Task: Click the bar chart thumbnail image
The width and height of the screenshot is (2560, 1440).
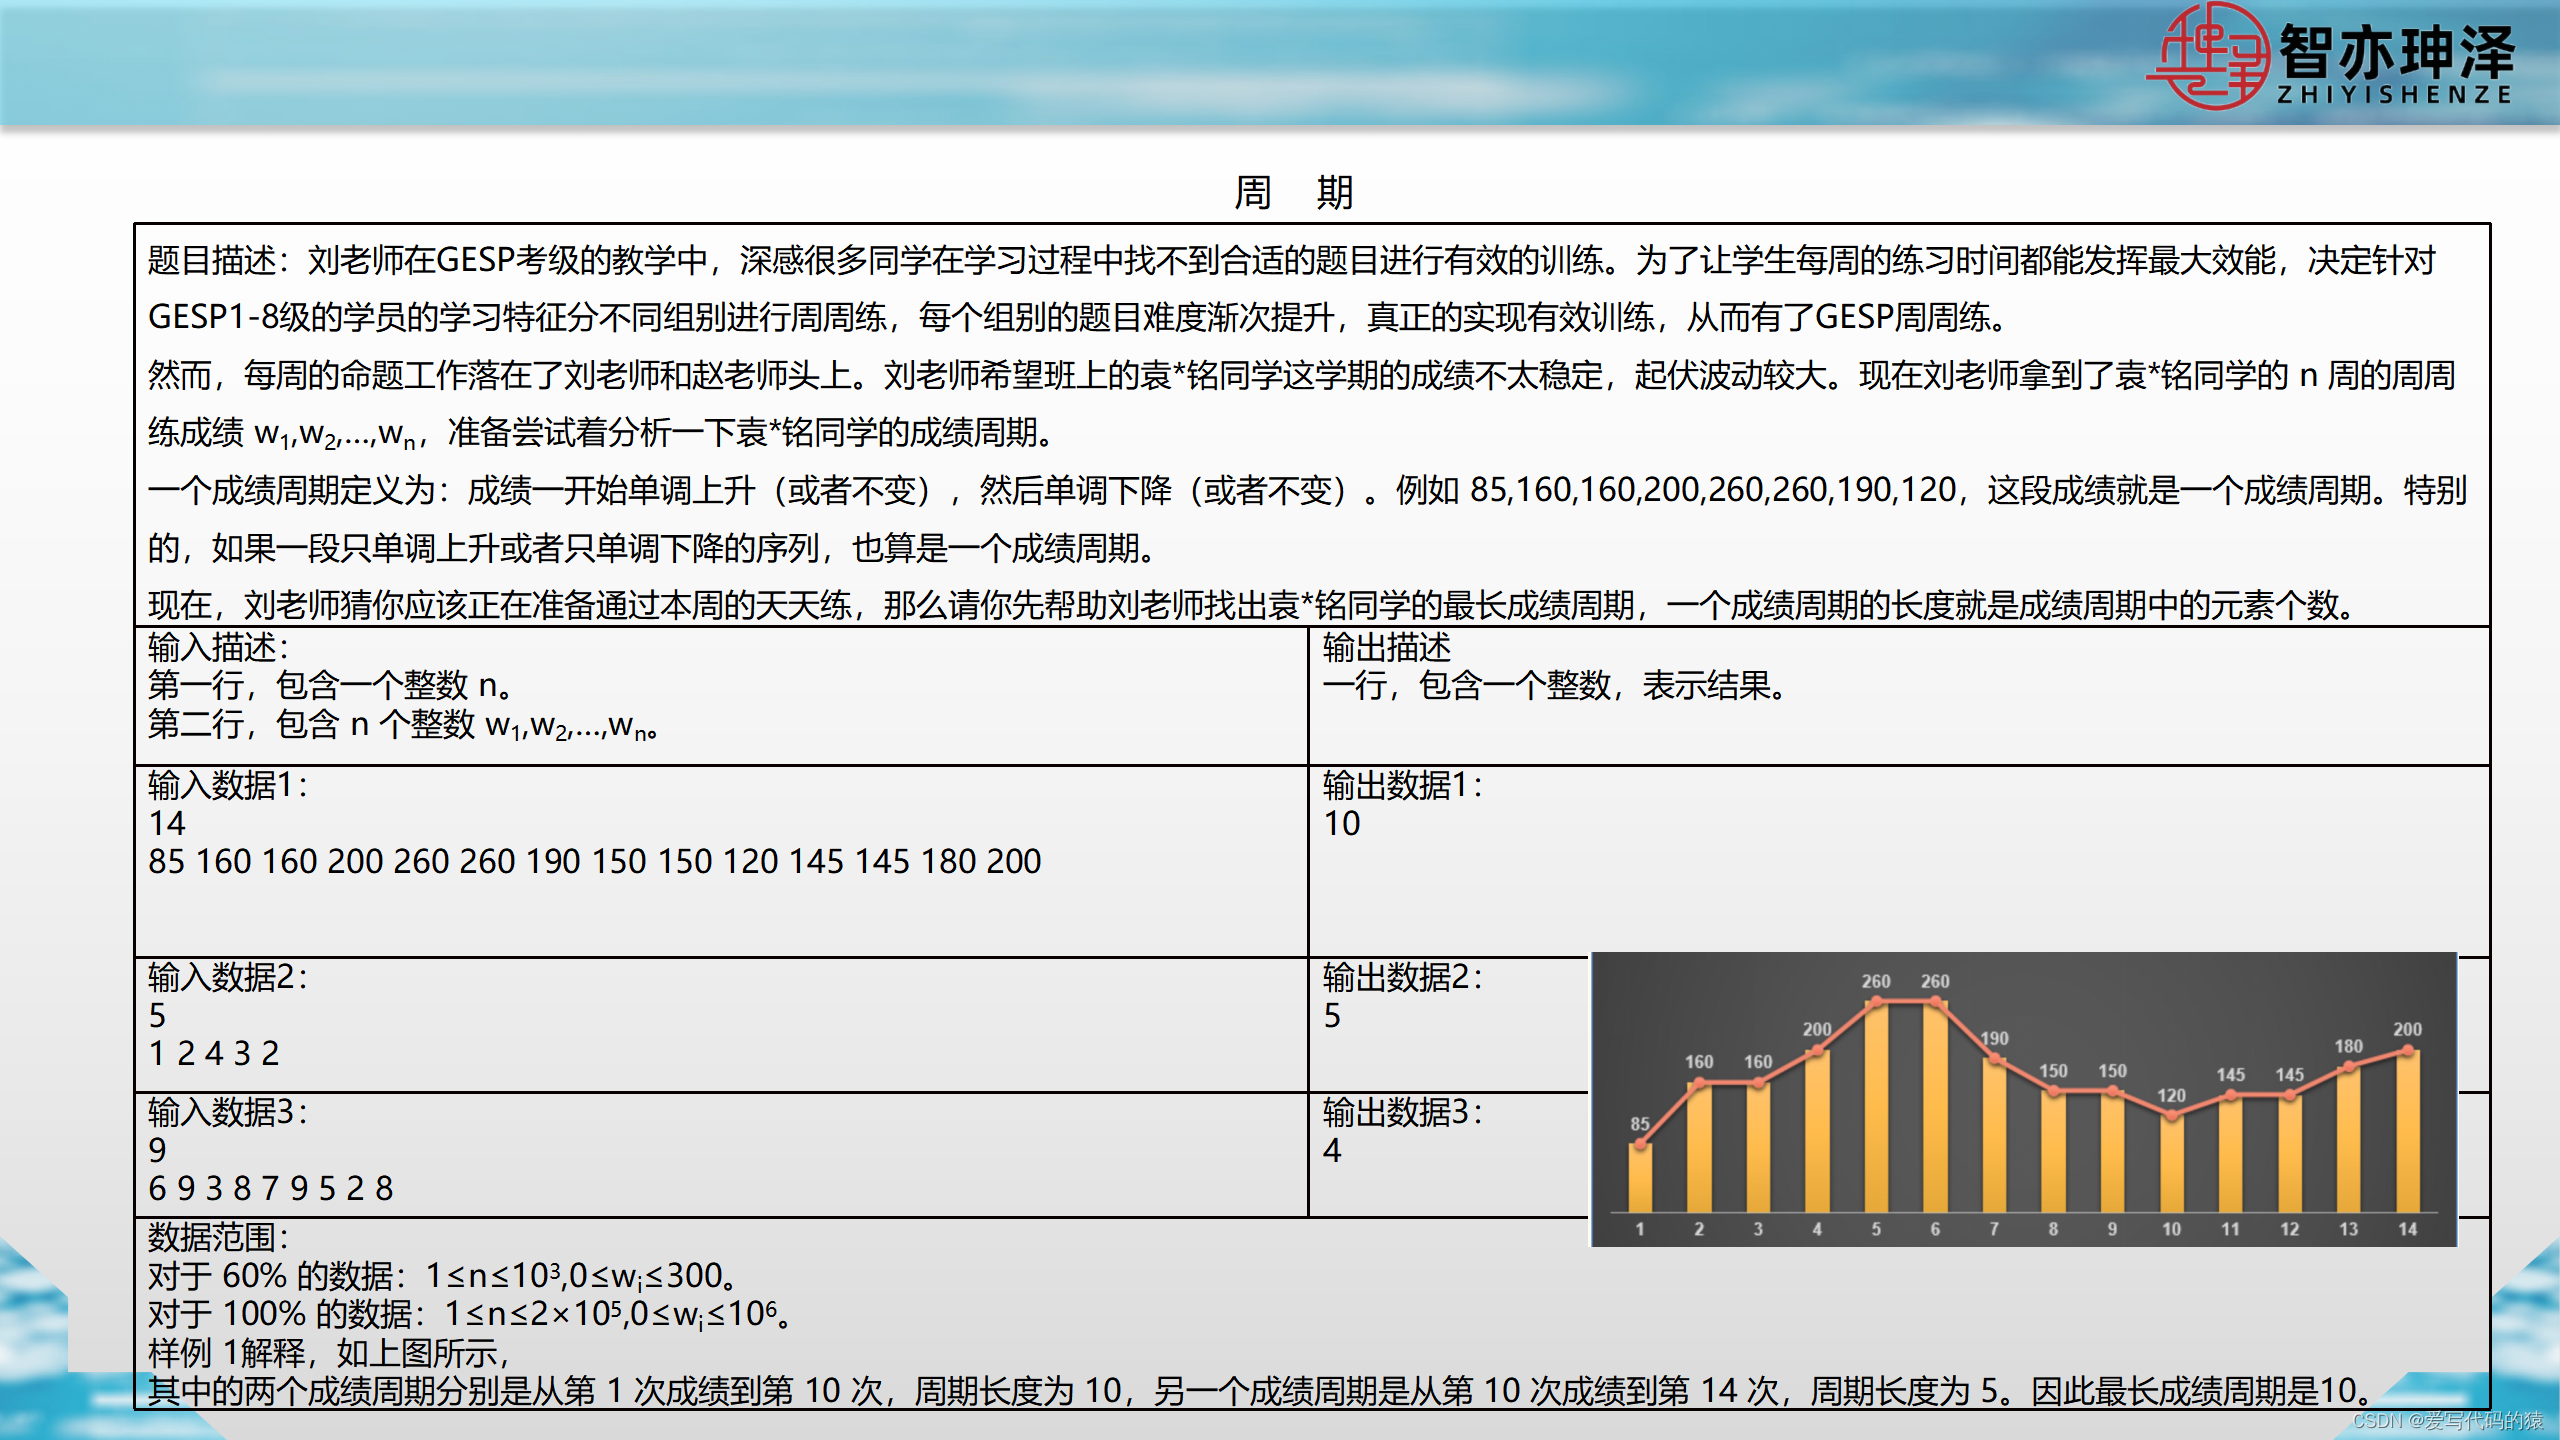Action: pos(2024,1100)
